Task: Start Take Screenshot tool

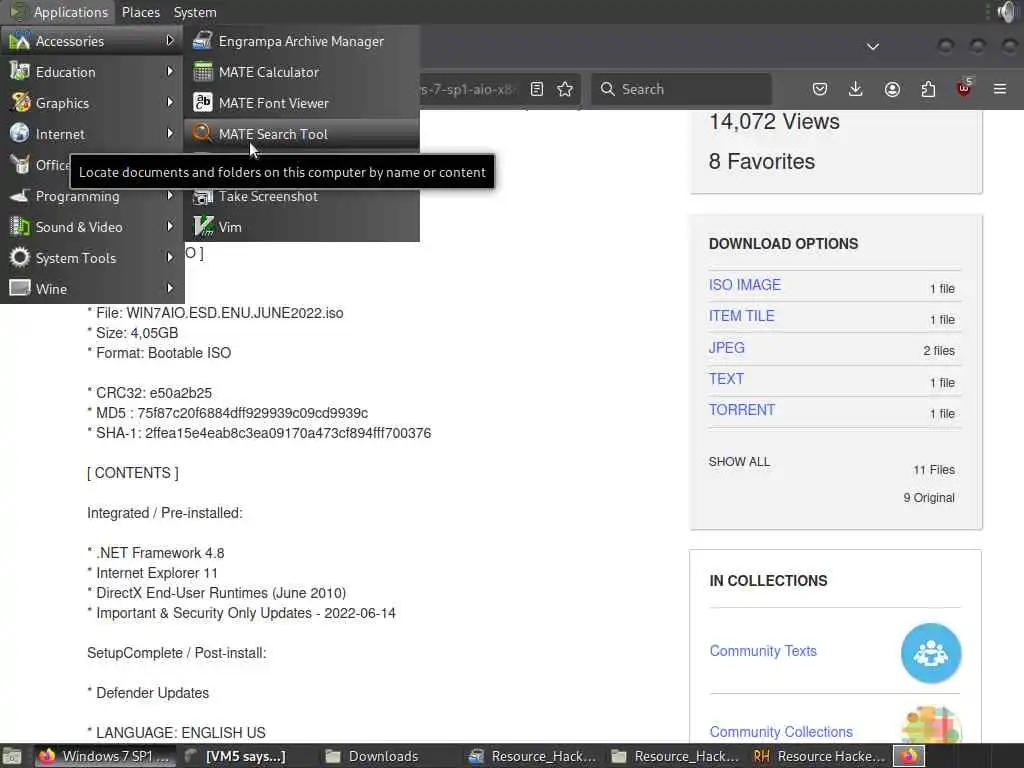Action: click(x=301, y=196)
